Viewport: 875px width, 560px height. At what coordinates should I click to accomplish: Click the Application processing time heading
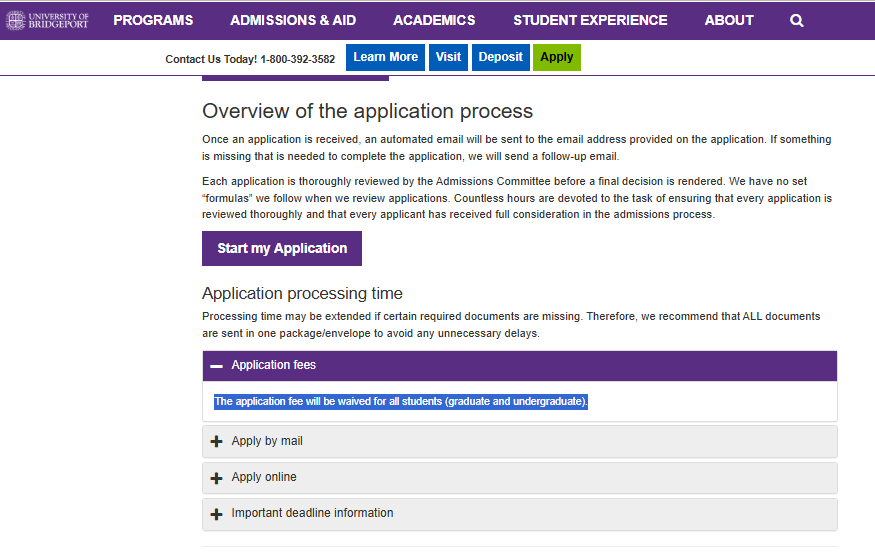tap(302, 293)
